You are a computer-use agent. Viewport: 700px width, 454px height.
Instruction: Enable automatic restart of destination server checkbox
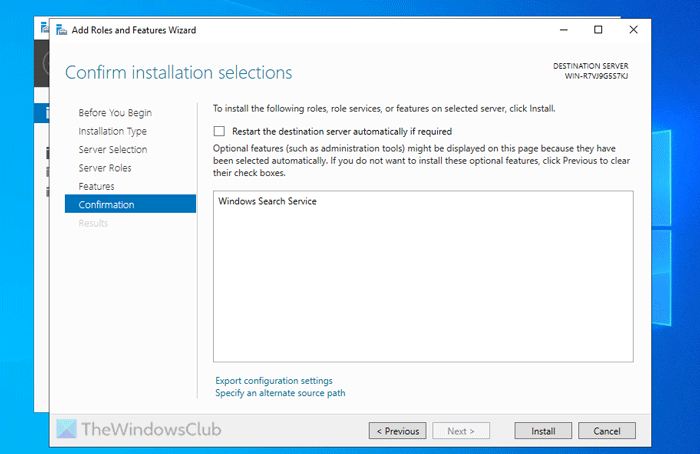click(219, 131)
